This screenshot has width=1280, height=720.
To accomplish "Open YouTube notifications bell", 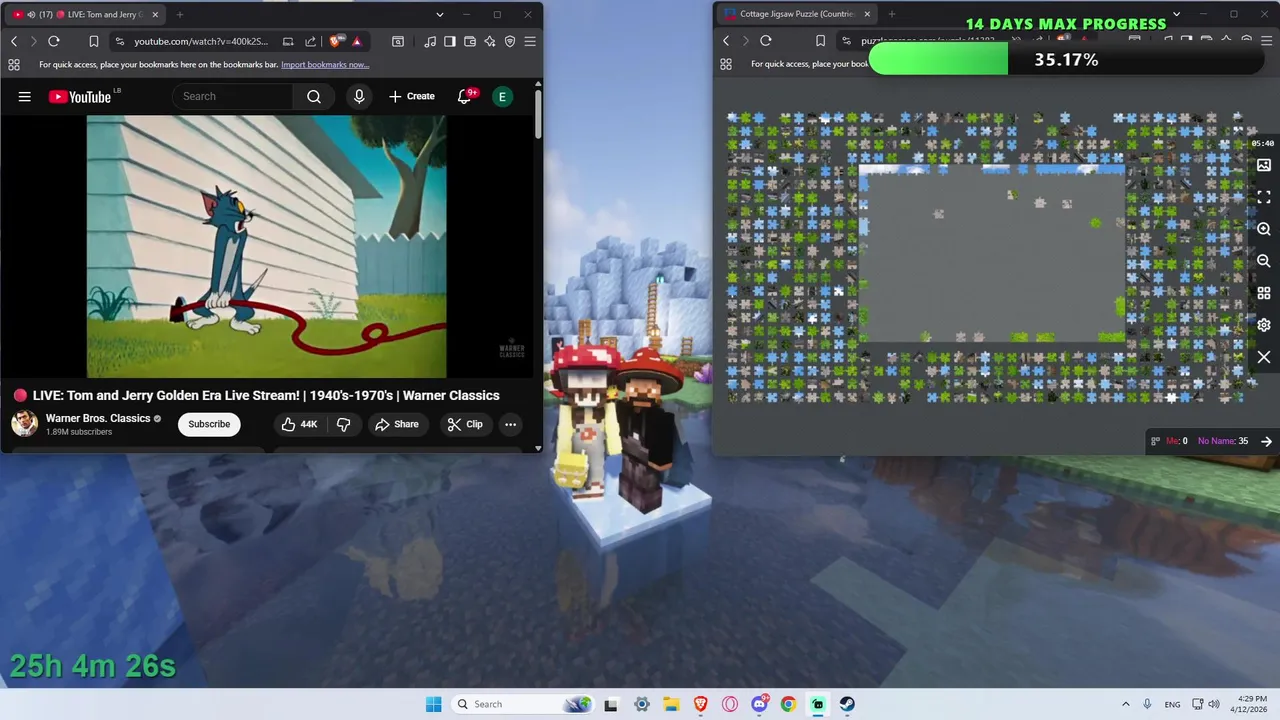I will pyautogui.click(x=465, y=96).
